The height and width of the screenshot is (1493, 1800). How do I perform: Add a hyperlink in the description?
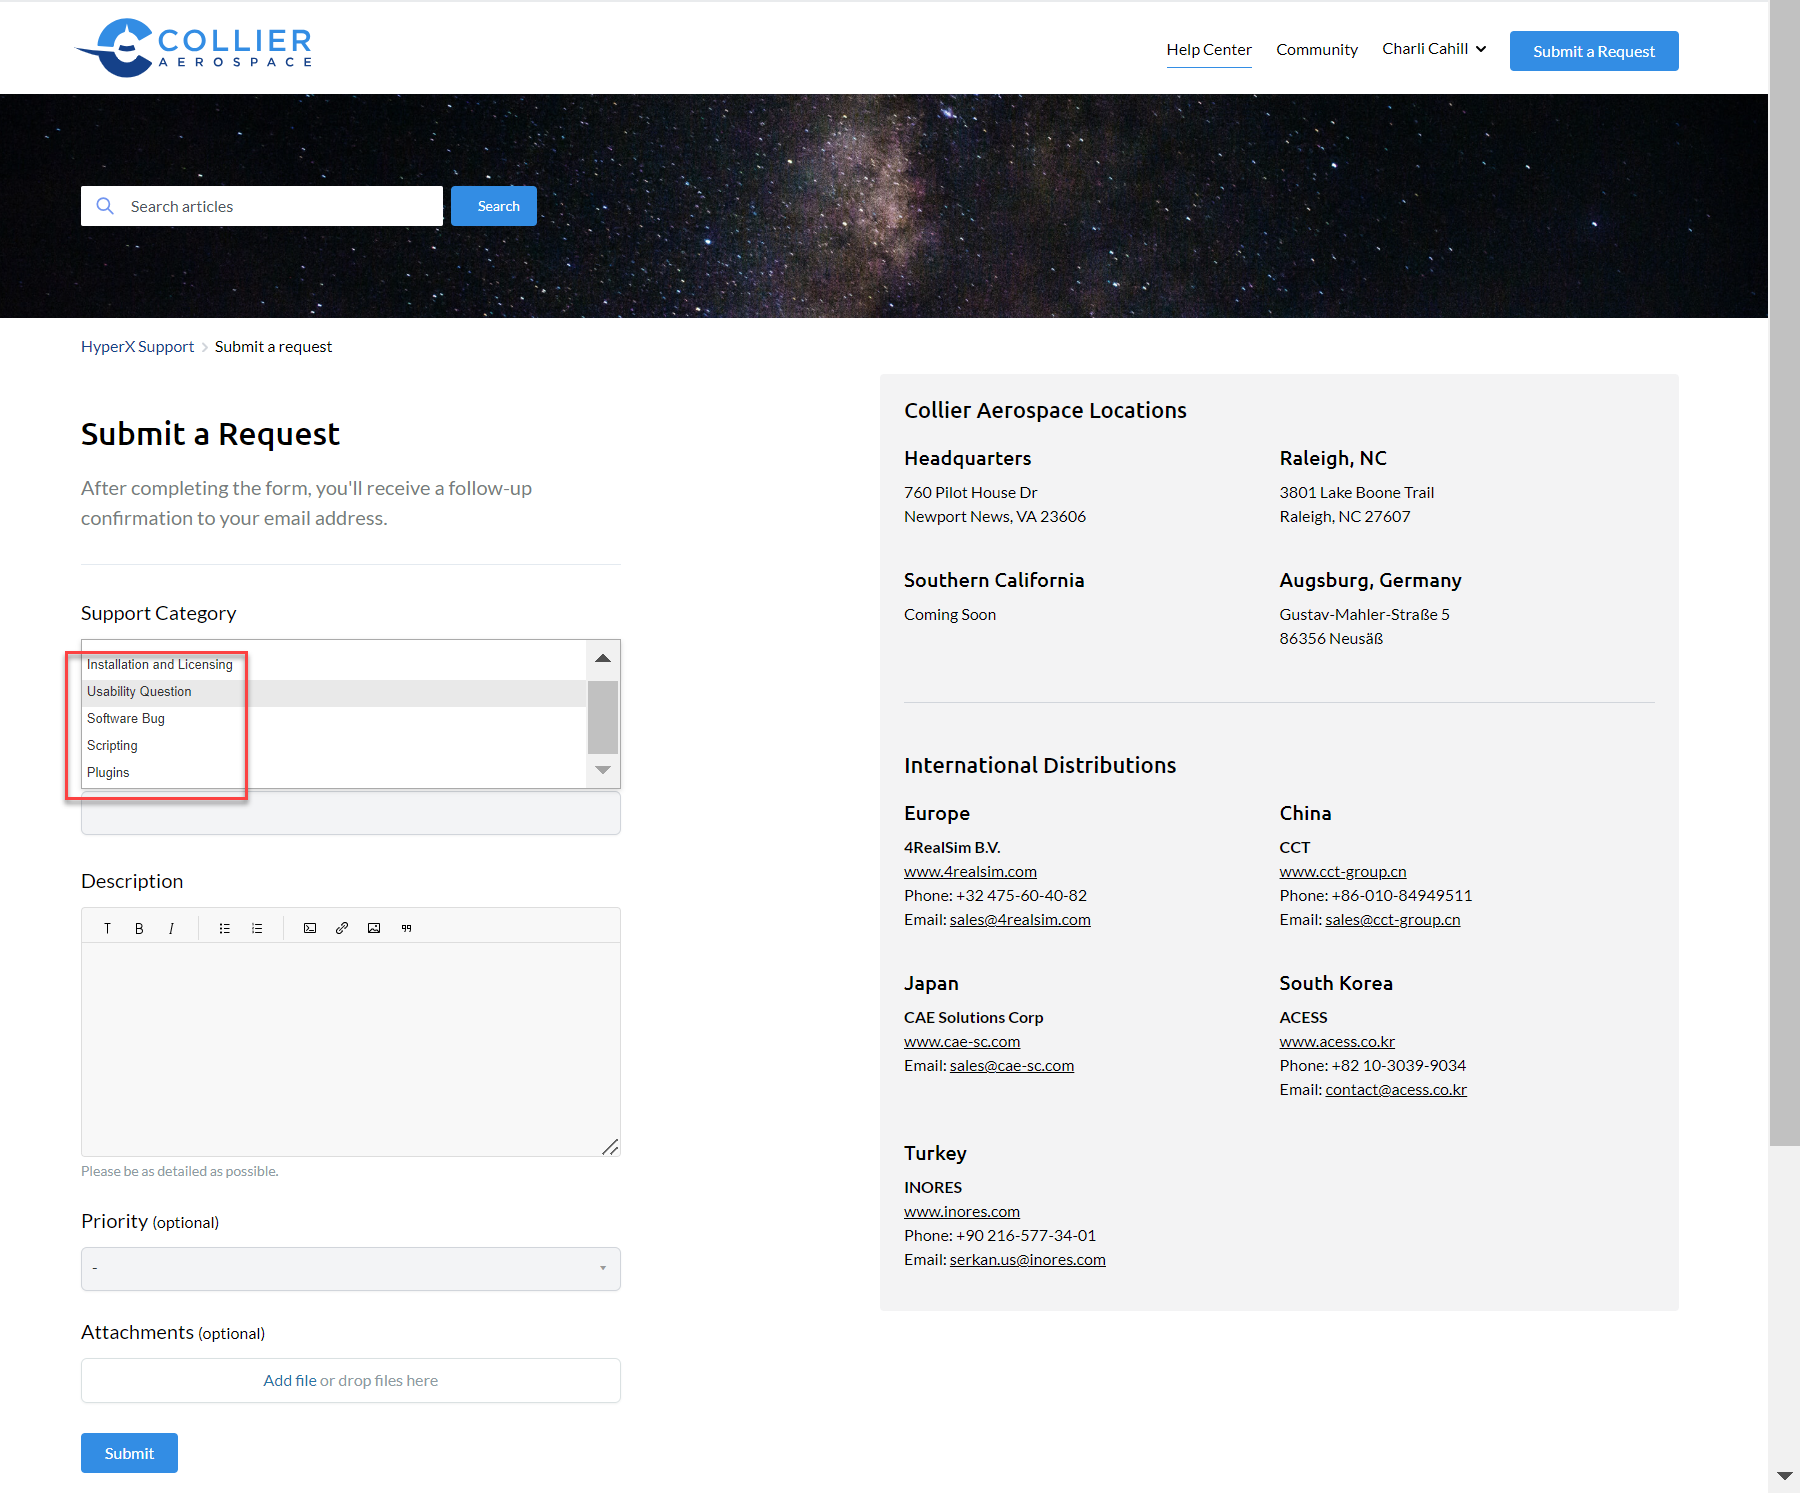pos(342,928)
